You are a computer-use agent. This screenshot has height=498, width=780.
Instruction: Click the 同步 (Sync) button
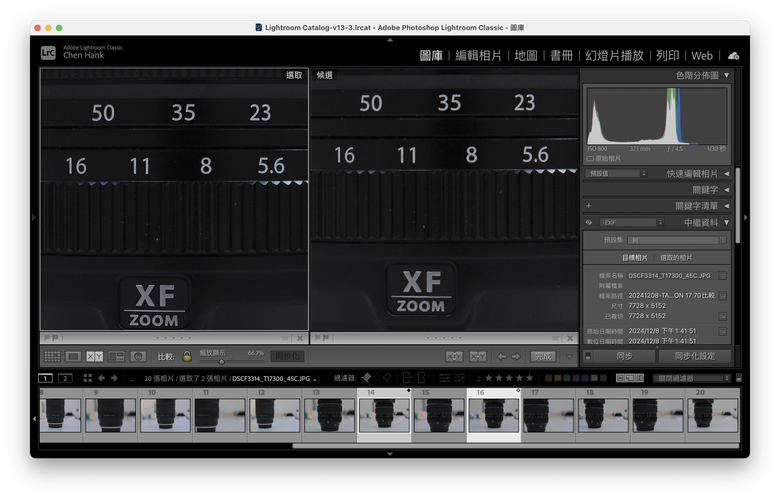pos(624,356)
